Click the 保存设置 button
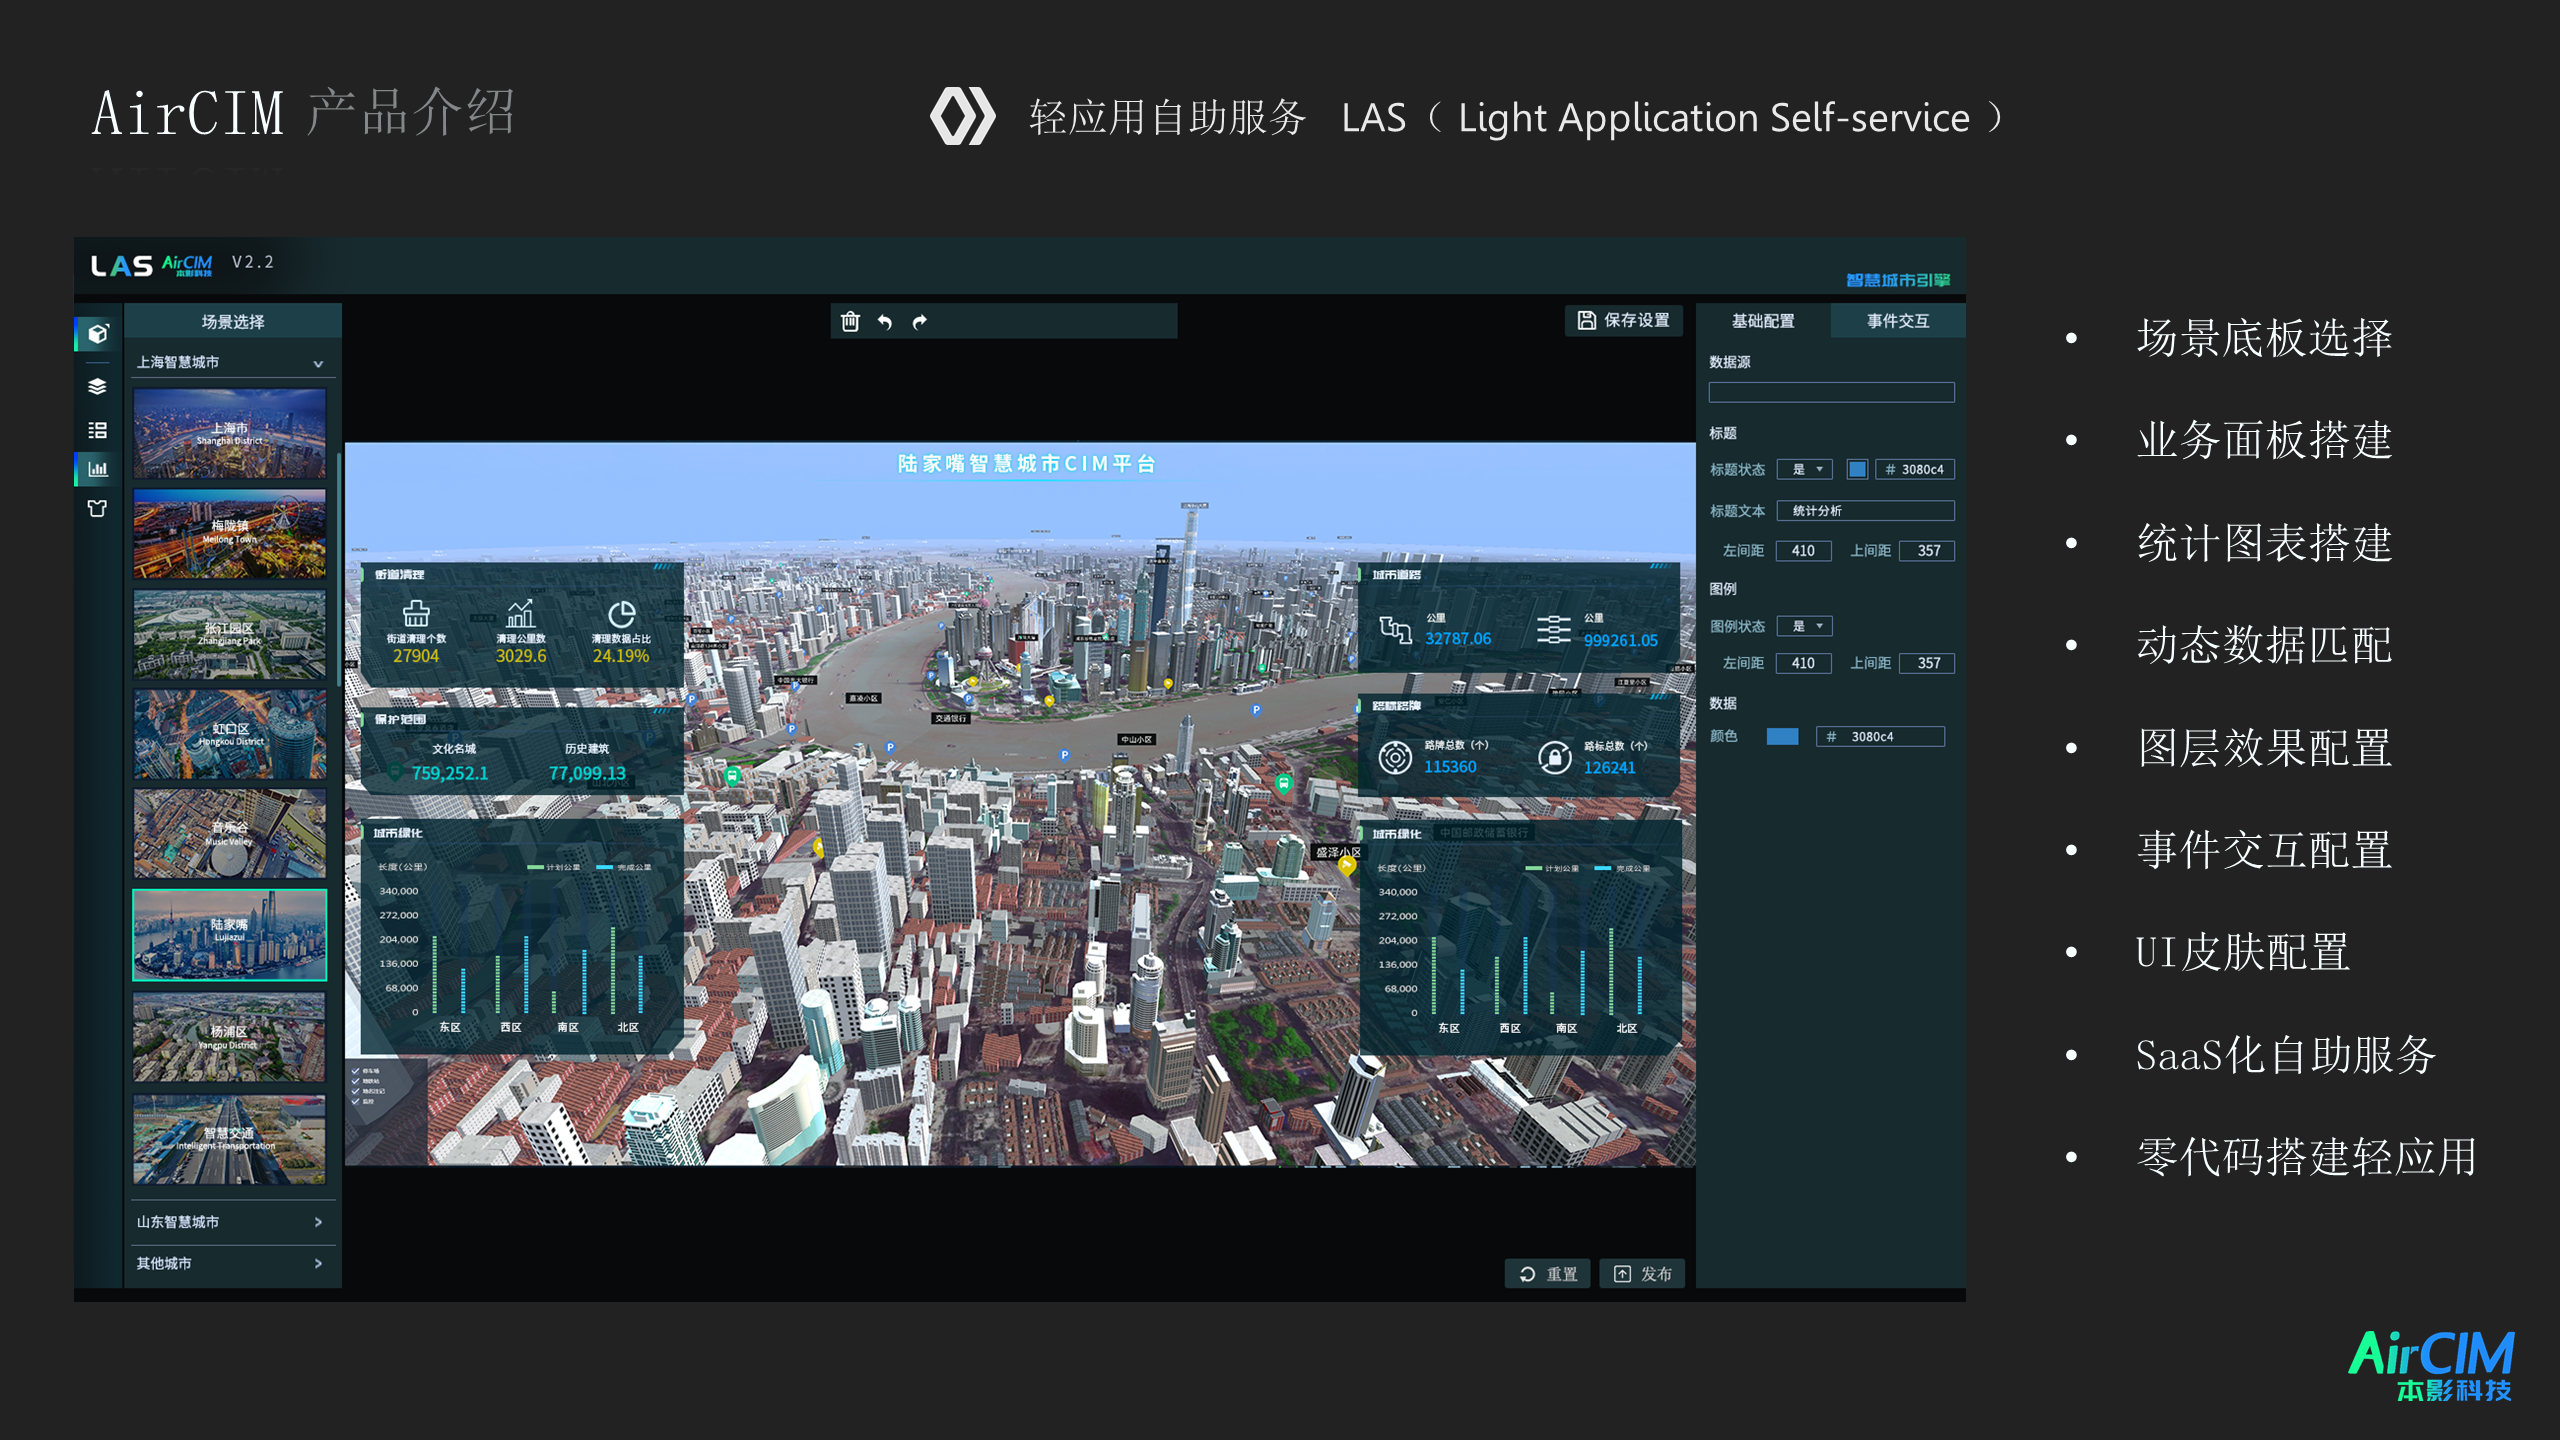 click(x=1623, y=320)
